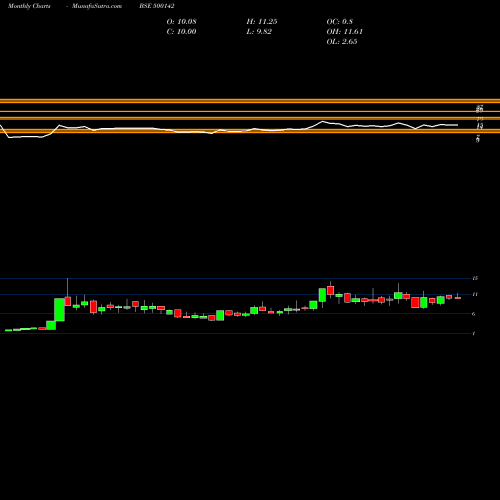Click the 15 price axis label

475,278
